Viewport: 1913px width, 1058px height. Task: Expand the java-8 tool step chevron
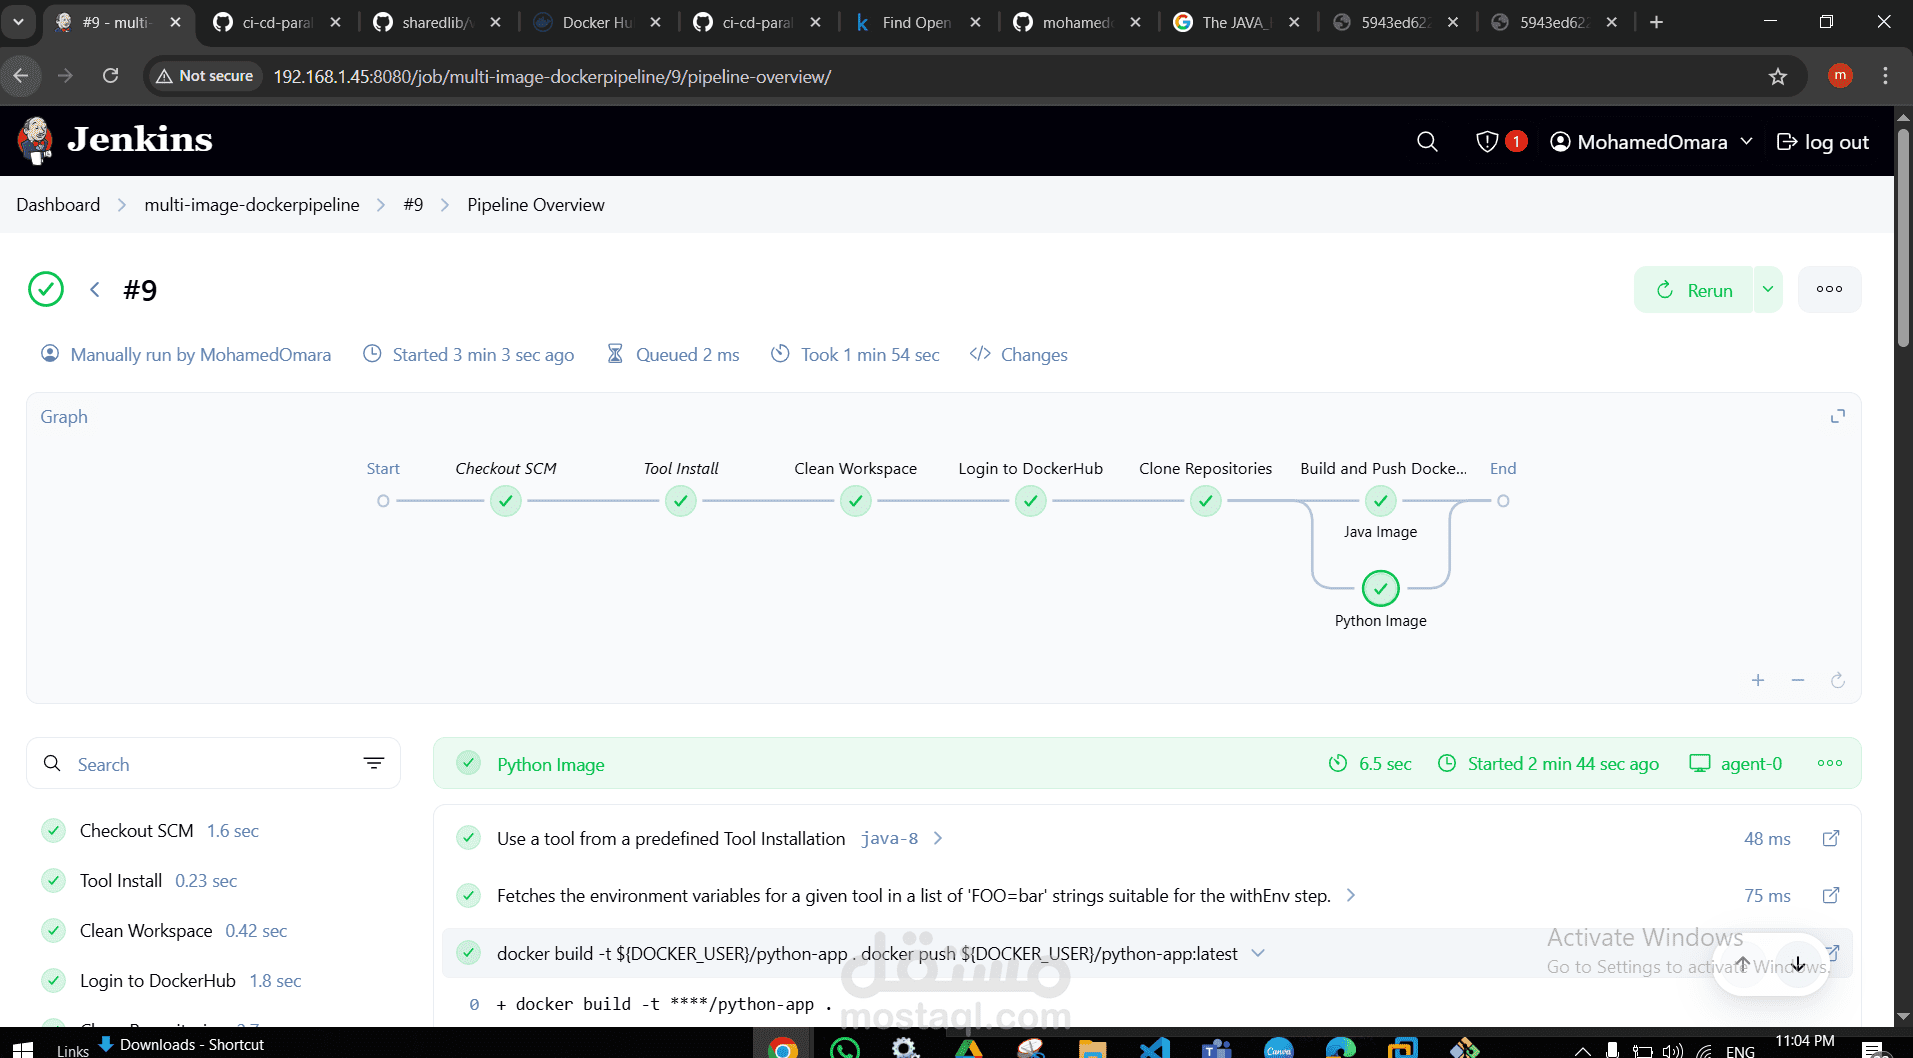(938, 838)
